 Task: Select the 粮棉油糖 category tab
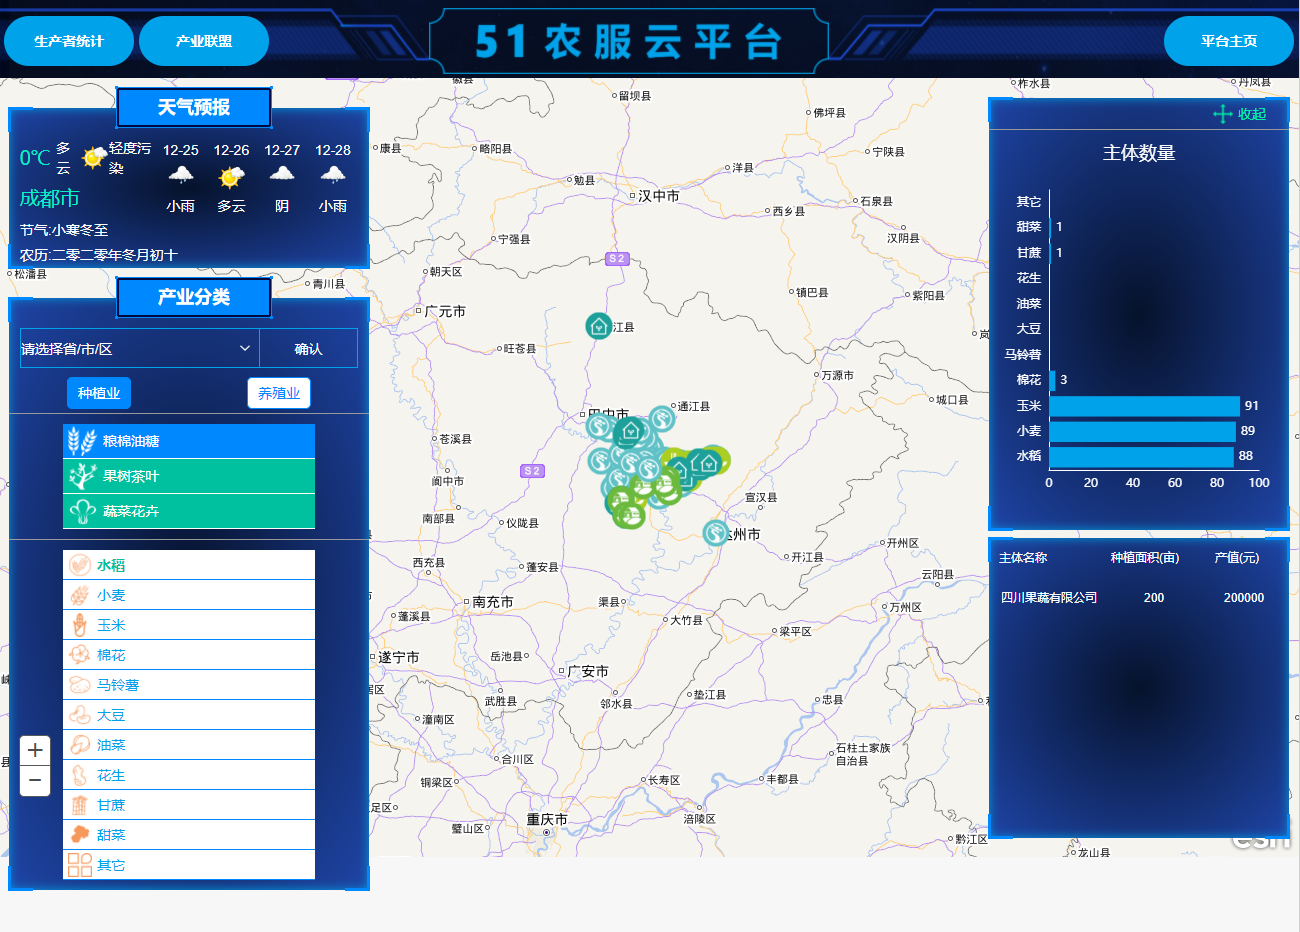click(189, 441)
